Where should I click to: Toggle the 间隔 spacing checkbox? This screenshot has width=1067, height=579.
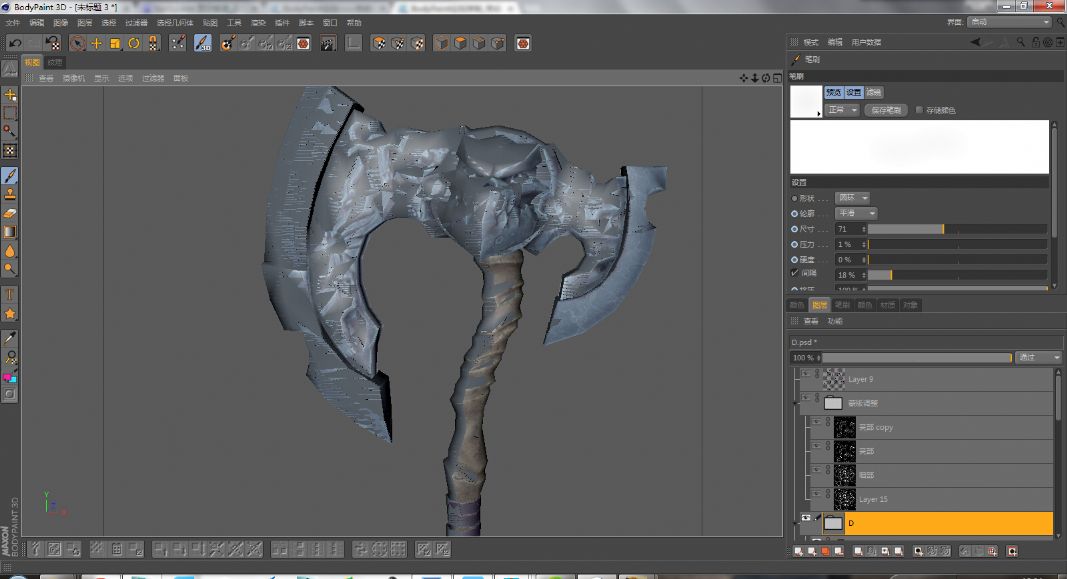coord(794,274)
